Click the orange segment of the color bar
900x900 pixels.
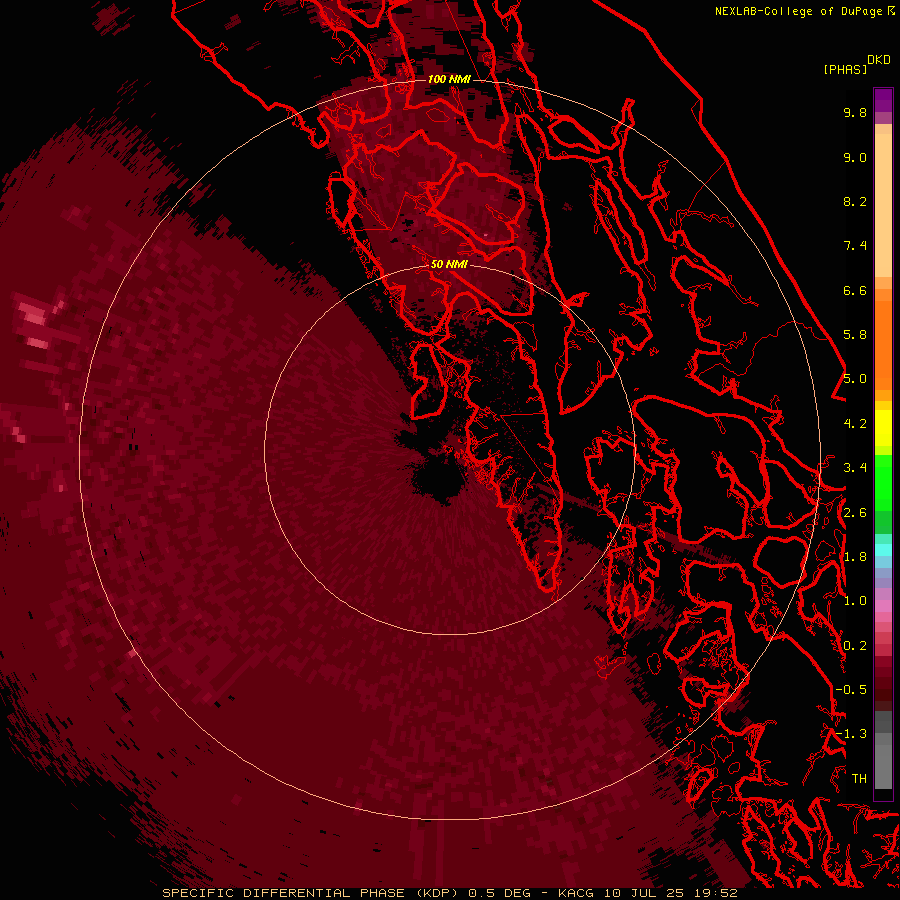pyautogui.click(x=883, y=344)
